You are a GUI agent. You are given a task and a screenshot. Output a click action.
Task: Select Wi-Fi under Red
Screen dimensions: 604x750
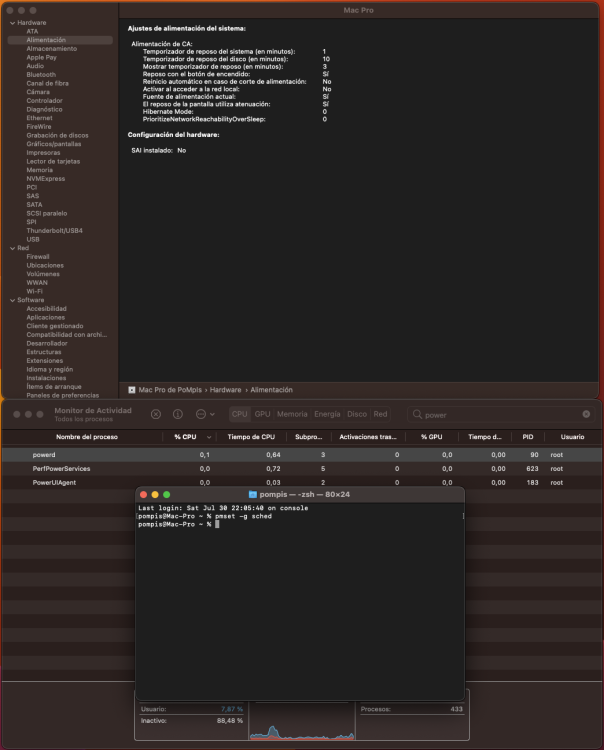pyautogui.click(x=34, y=291)
